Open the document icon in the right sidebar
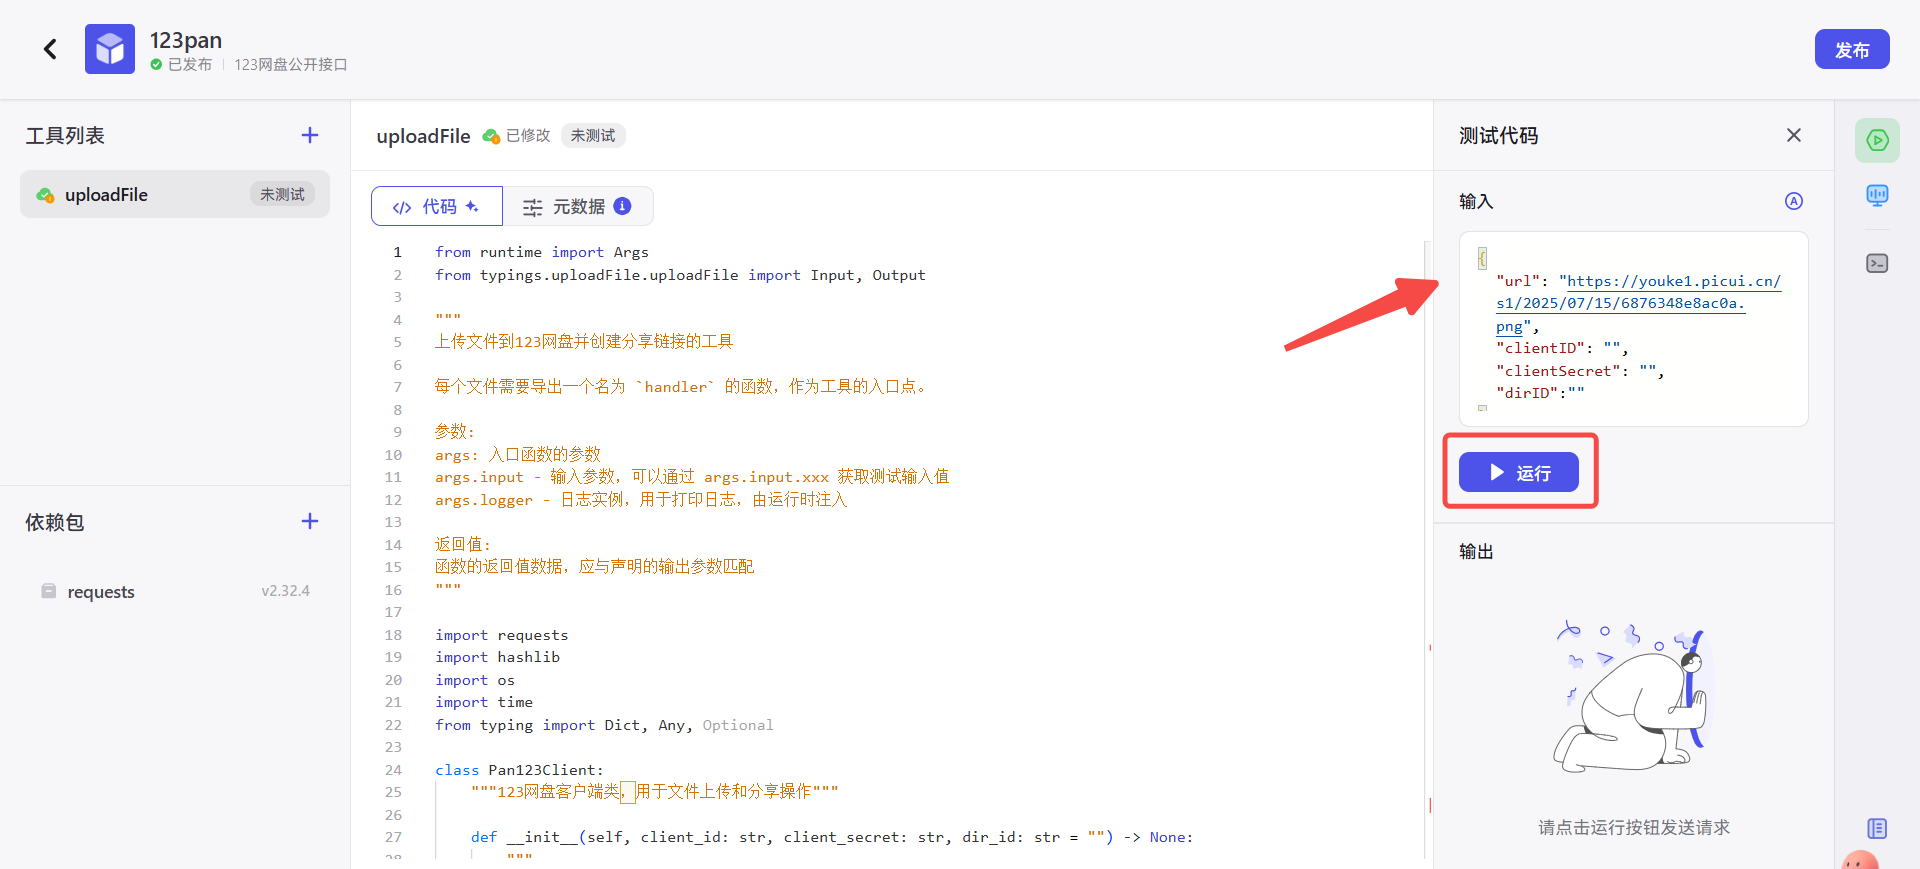The width and height of the screenshot is (1920, 869). tap(1877, 828)
